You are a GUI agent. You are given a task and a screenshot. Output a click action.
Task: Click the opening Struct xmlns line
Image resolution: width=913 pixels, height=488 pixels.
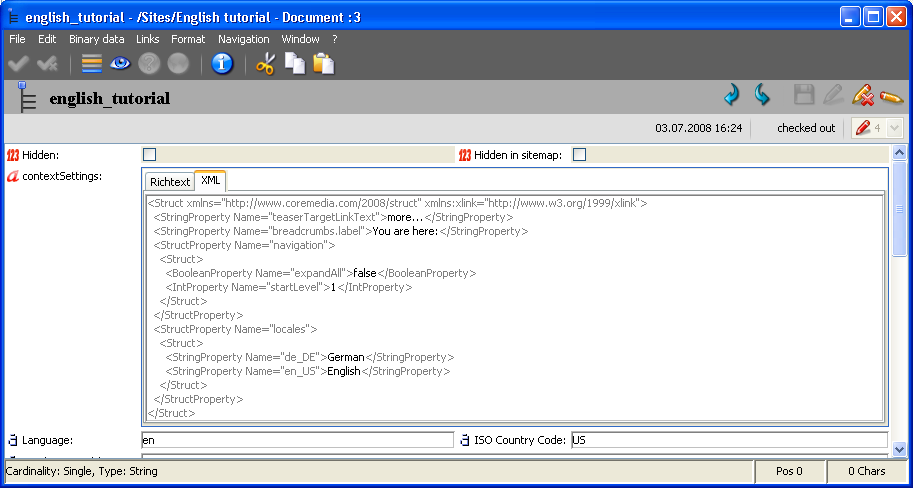coord(398,203)
